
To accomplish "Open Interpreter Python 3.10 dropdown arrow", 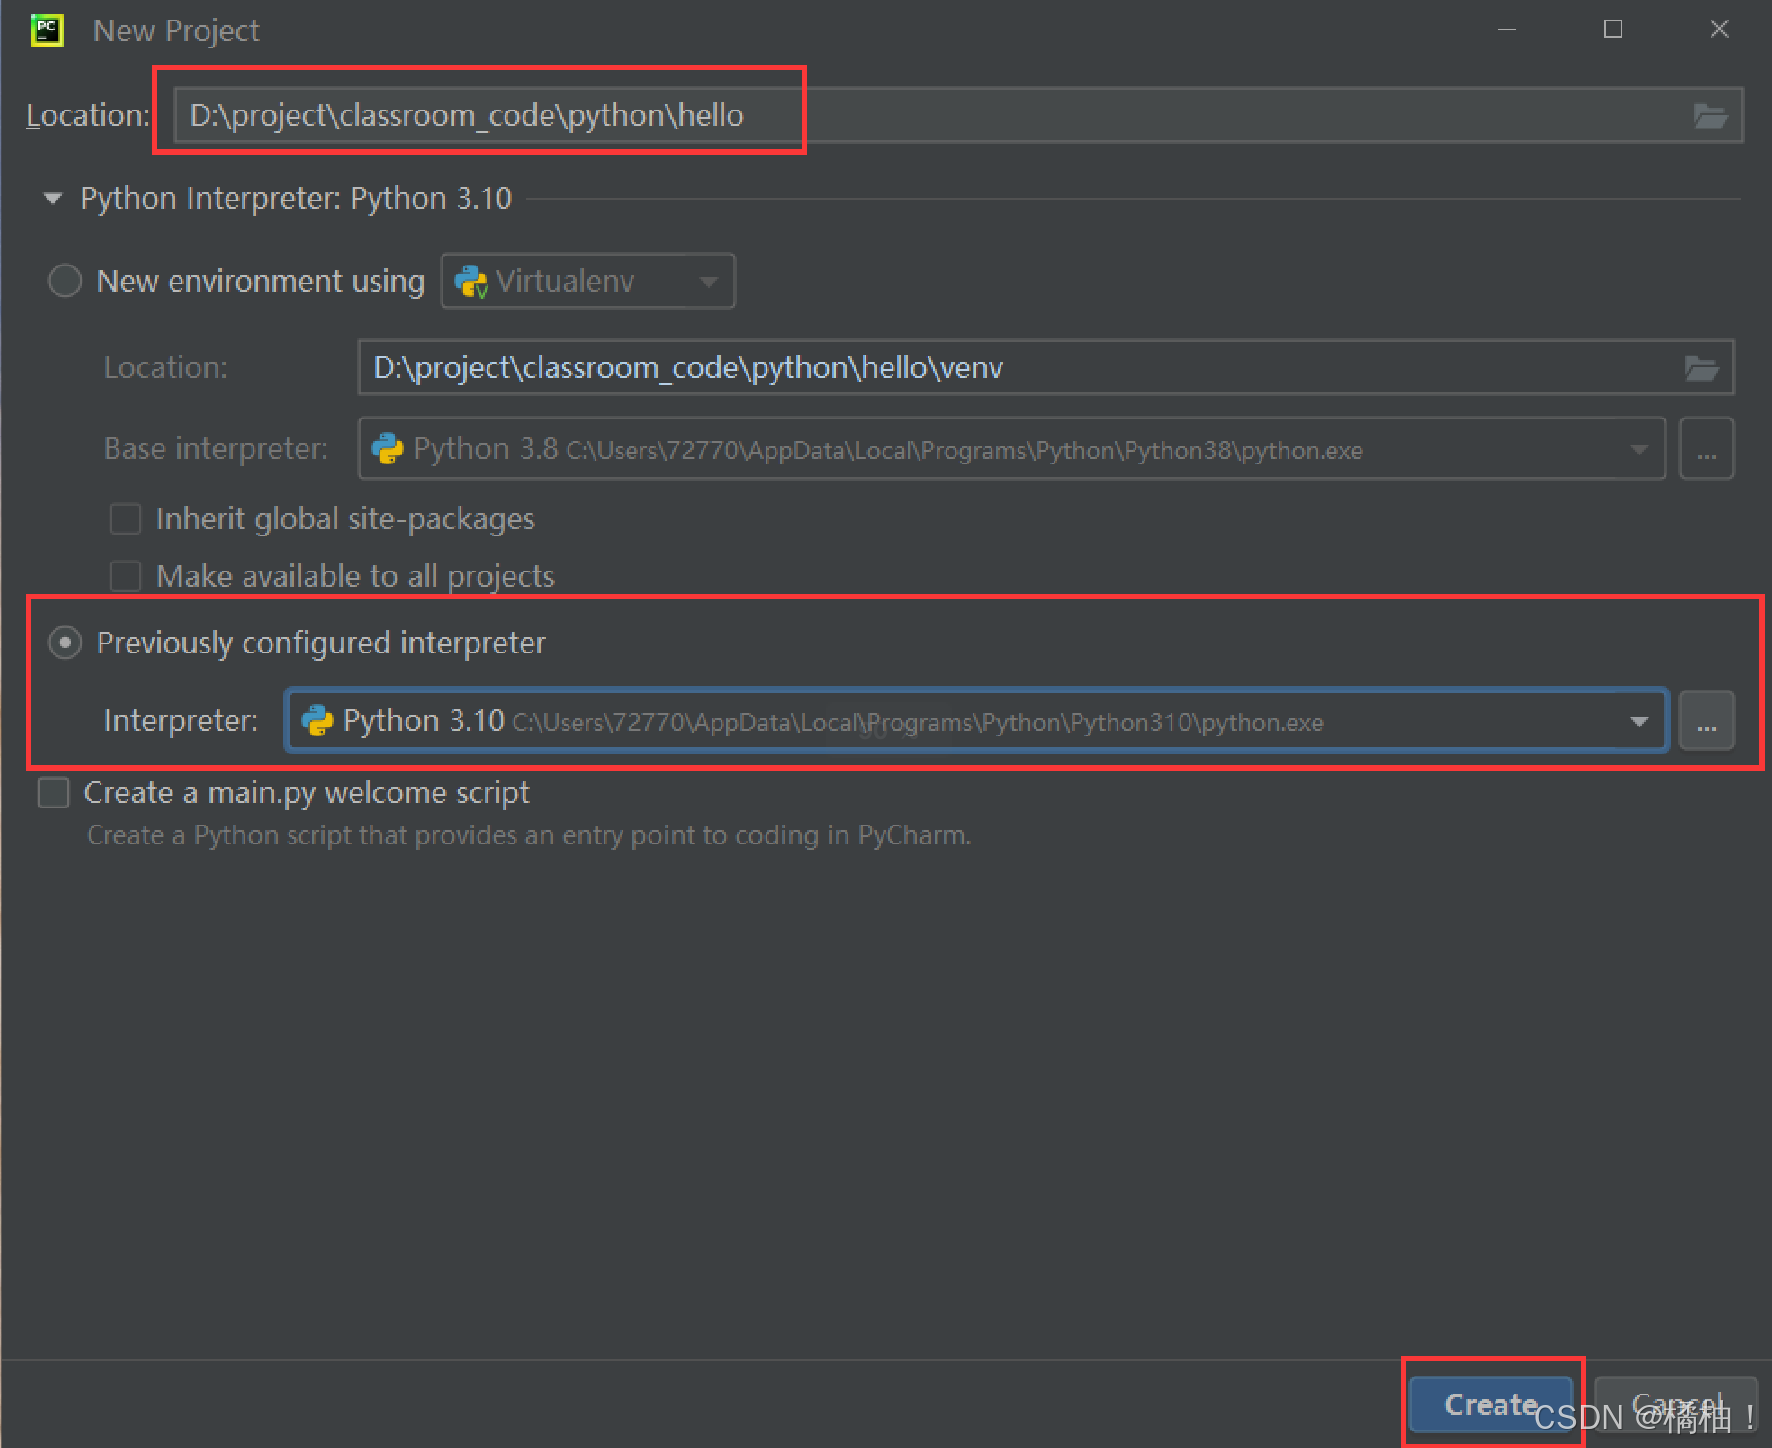I will [x=1638, y=721].
